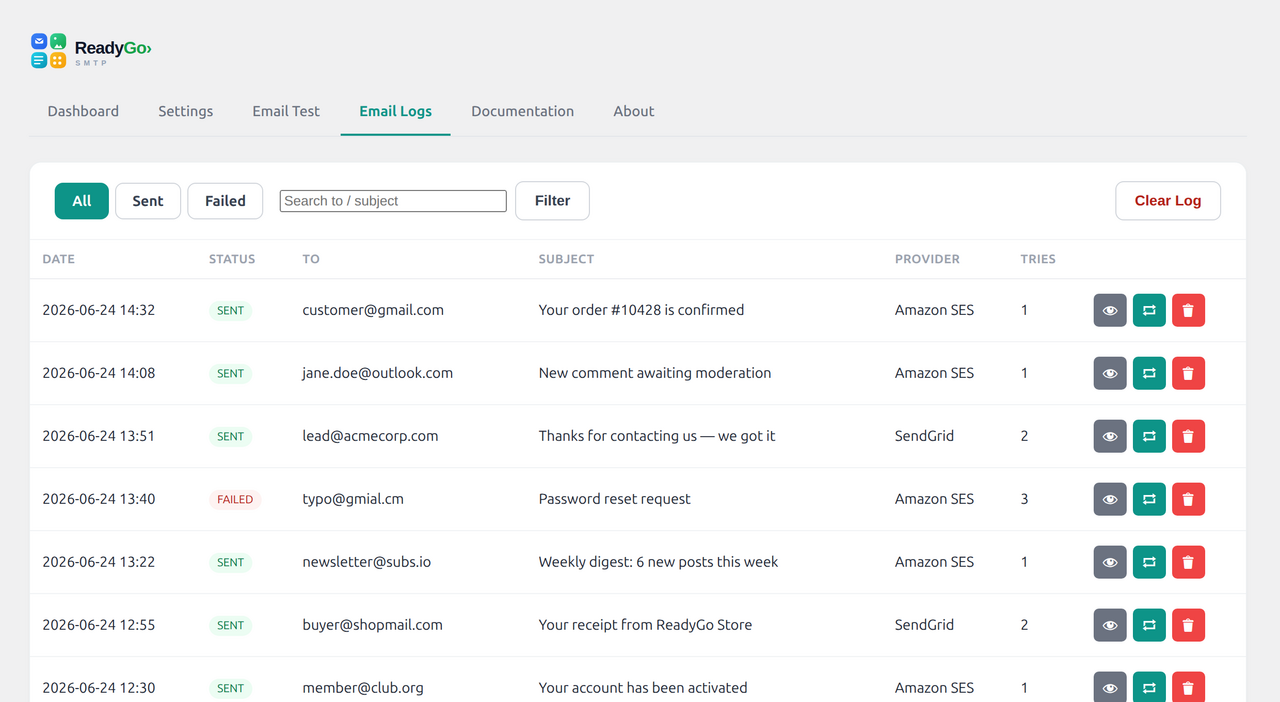Open the Dashboard tab
The width and height of the screenshot is (1280, 702).
[83, 111]
